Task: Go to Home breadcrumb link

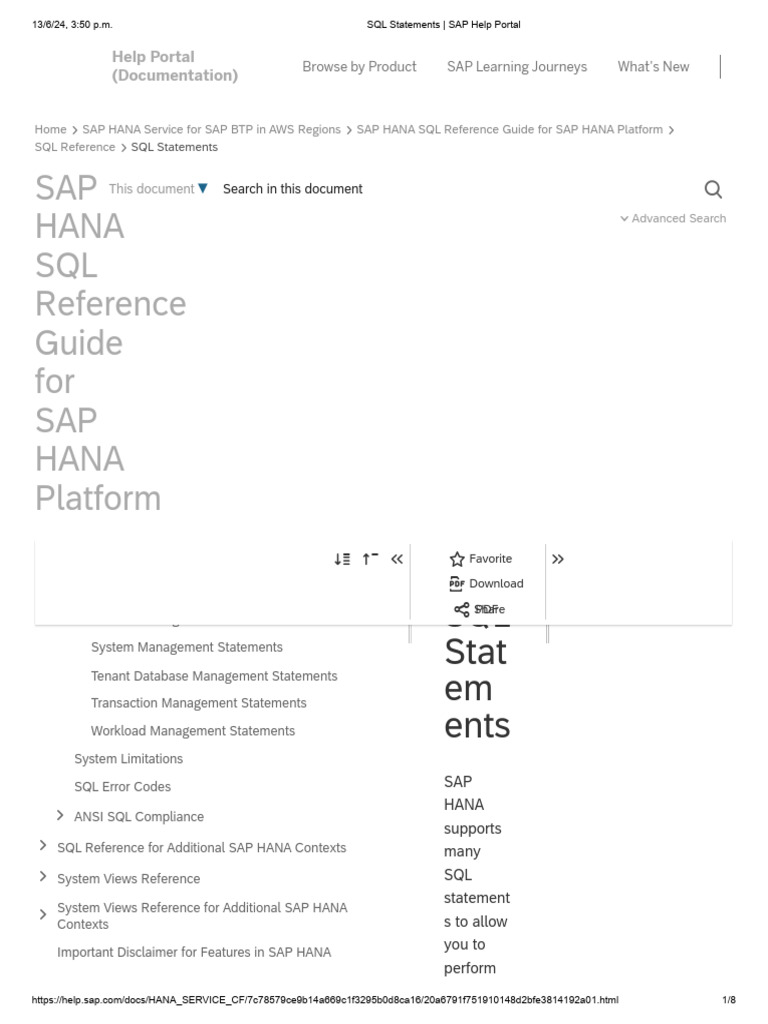Action: pos(50,129)
